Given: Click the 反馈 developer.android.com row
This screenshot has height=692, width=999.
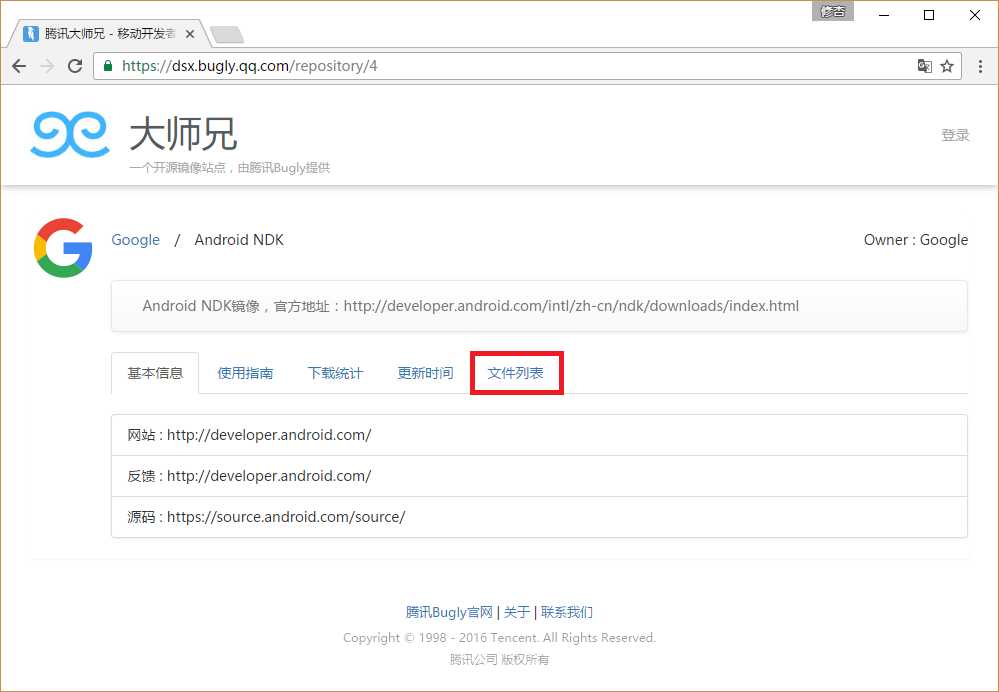Looking at the screenshot, I should [x=539, y=476].
